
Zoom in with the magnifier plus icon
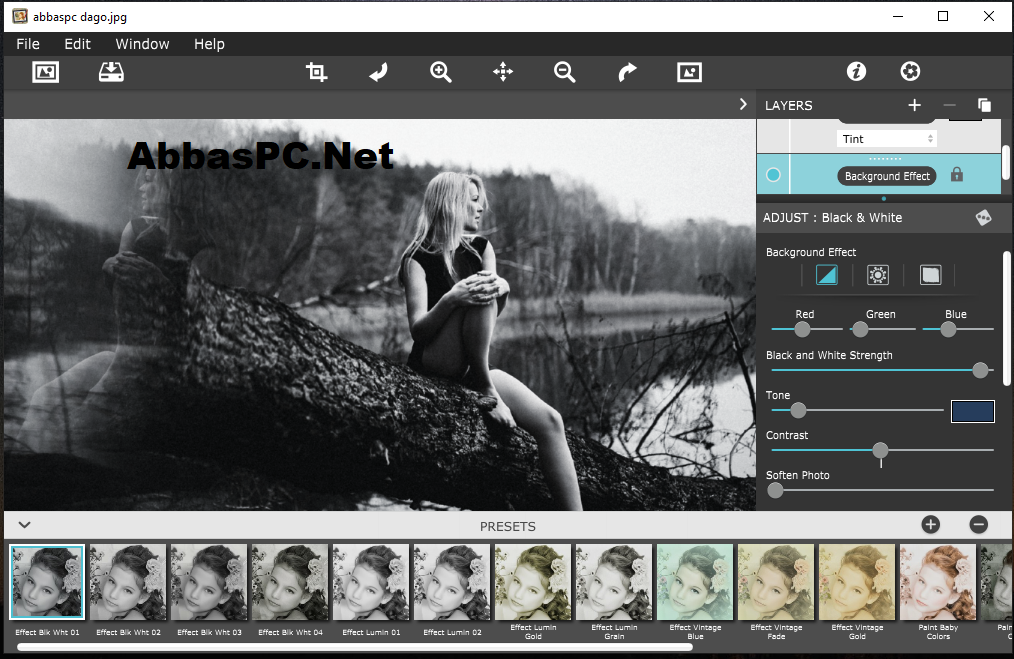pyautogui.click(x=441, y=72)
